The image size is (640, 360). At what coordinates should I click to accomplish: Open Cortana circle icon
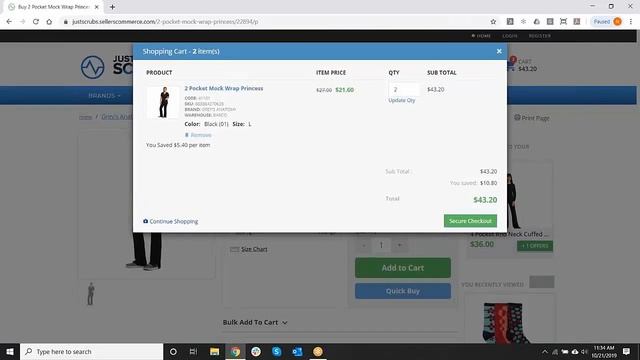coord(173,351)
